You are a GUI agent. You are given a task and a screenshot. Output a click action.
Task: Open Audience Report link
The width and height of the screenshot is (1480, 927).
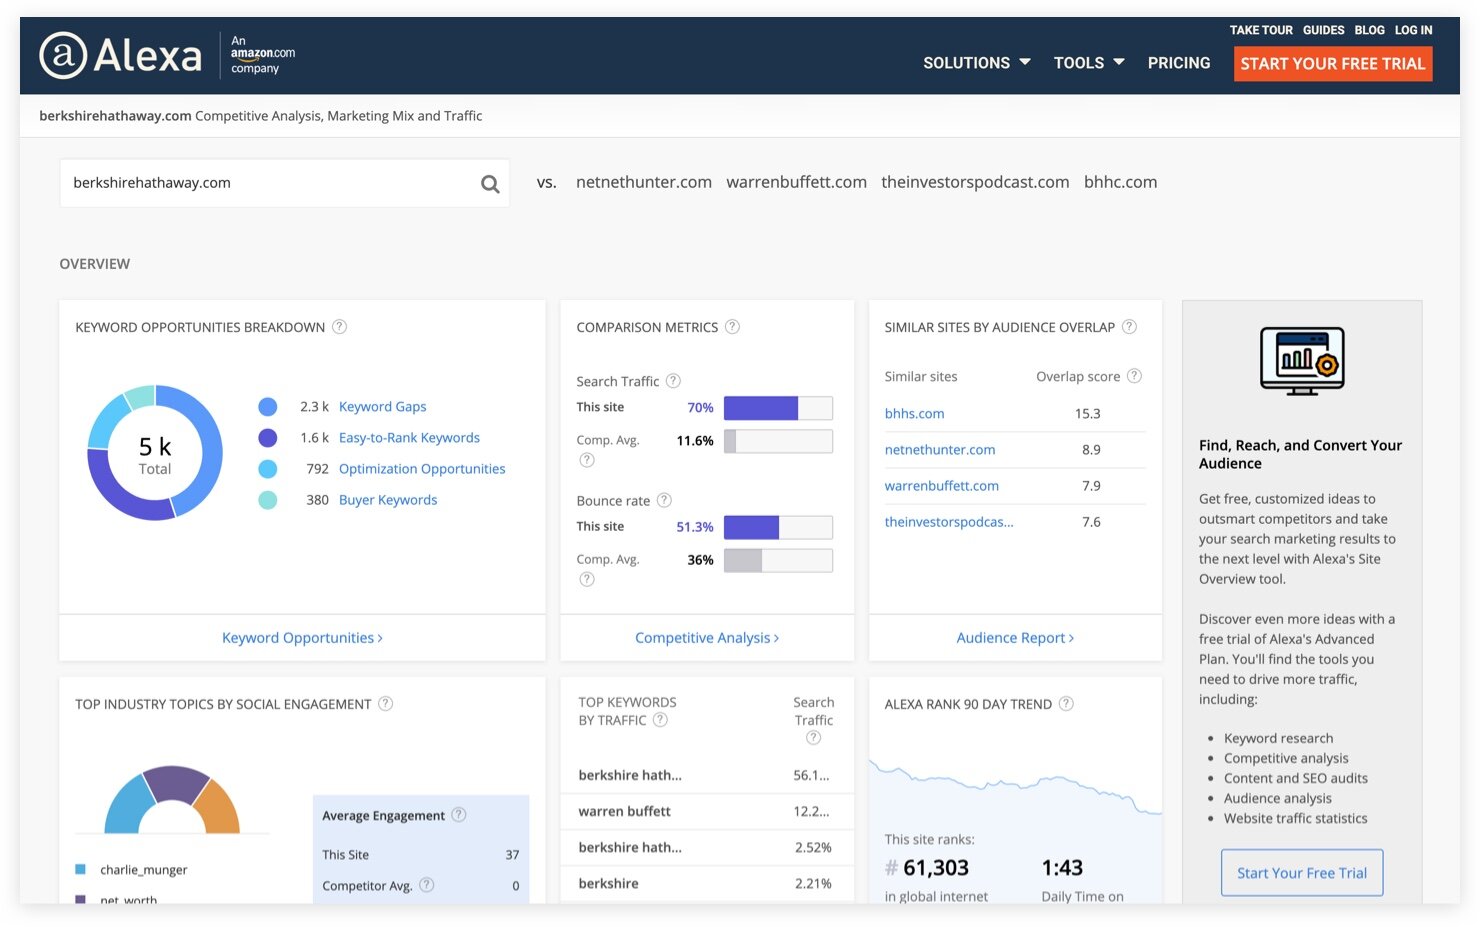[1015, 638]
